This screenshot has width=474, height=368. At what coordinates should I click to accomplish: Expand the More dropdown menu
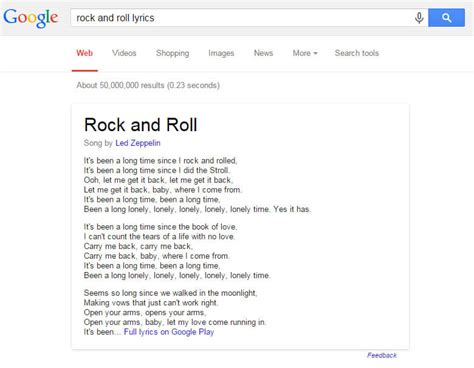[305, 53]
